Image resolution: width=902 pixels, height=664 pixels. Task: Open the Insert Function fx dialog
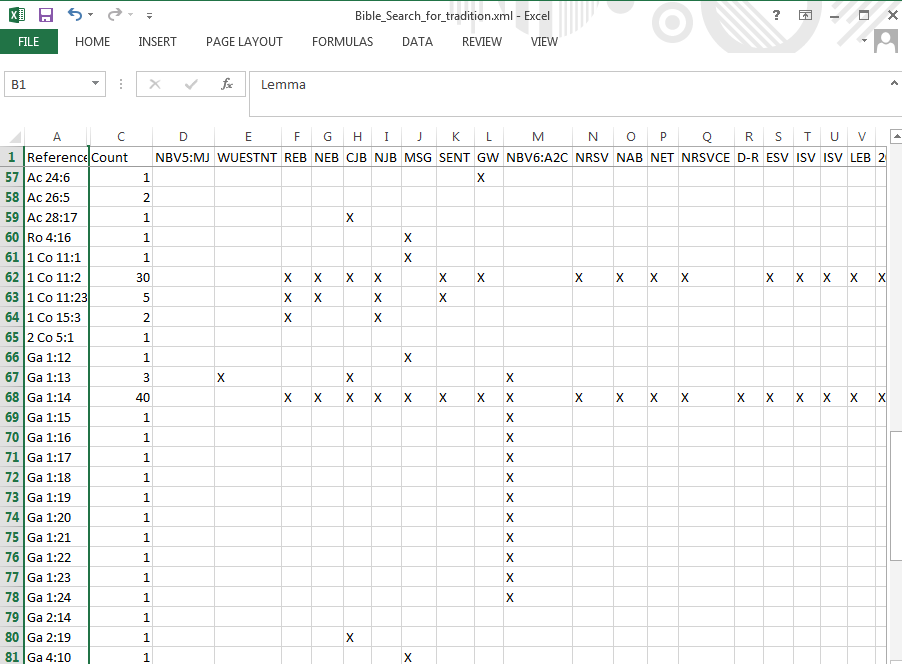point(227,85)
